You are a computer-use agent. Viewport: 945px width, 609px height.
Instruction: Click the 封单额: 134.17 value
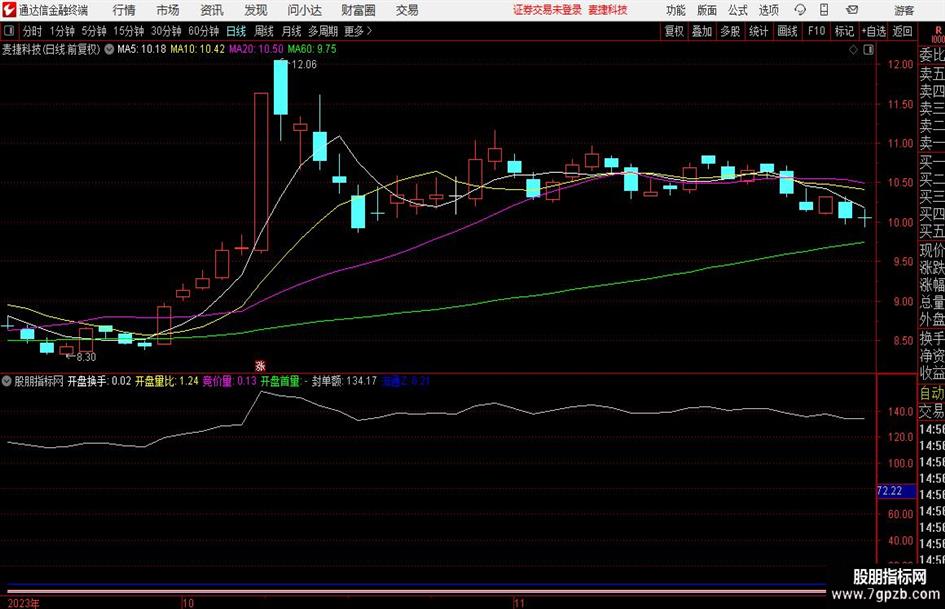click(344, 381)
